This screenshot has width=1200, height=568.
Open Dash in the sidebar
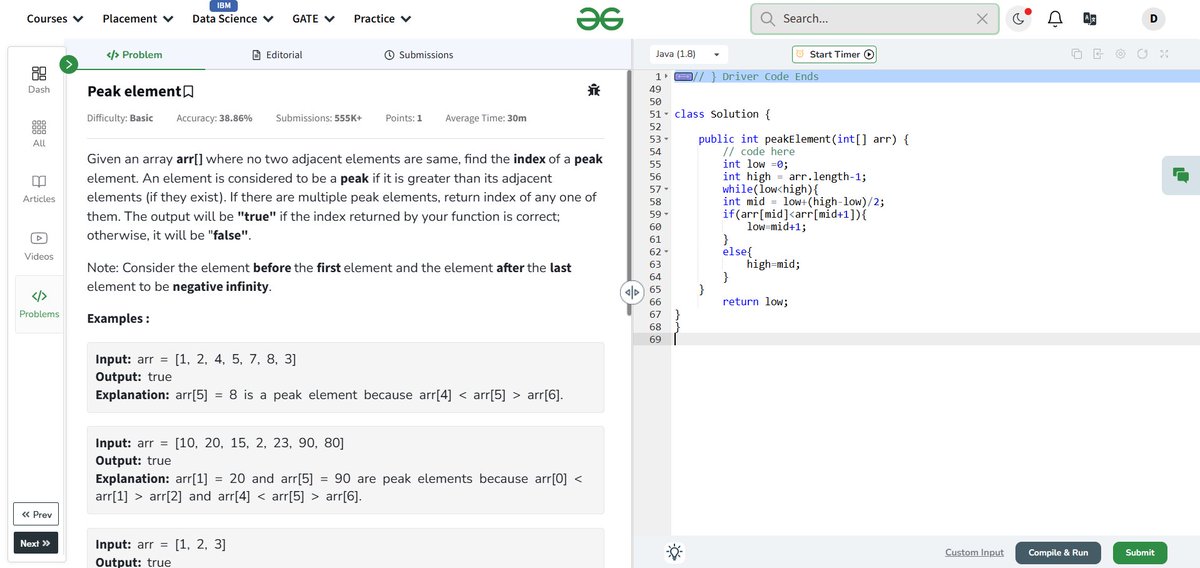point(39,80)
